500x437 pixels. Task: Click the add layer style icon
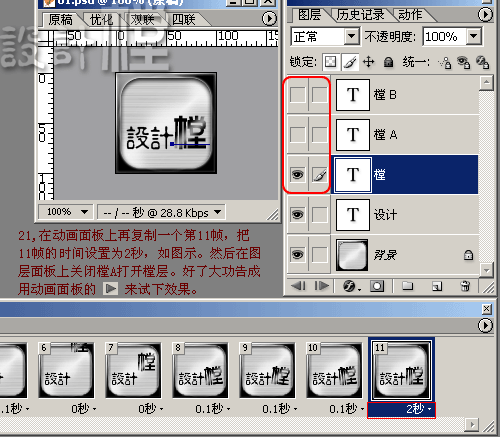[x=351, y=286]
